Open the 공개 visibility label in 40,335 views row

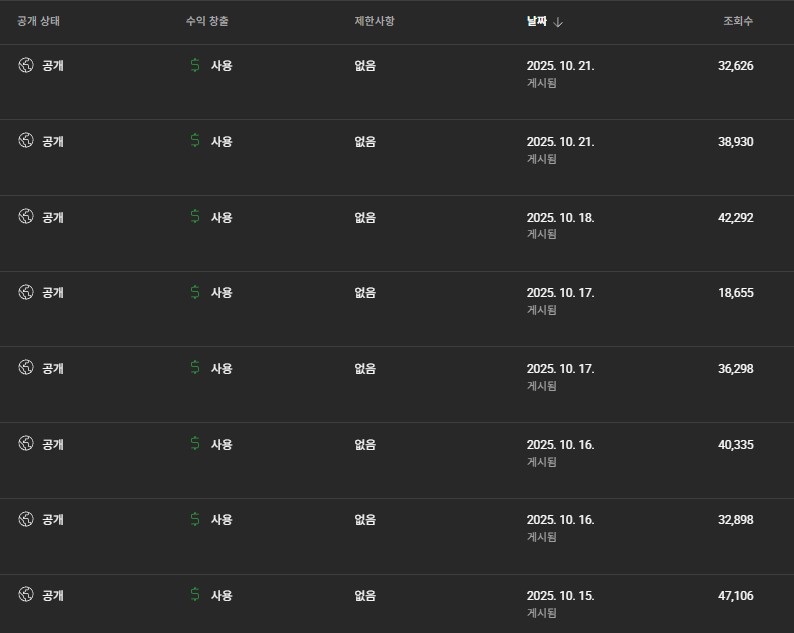(x=52, y=444)
